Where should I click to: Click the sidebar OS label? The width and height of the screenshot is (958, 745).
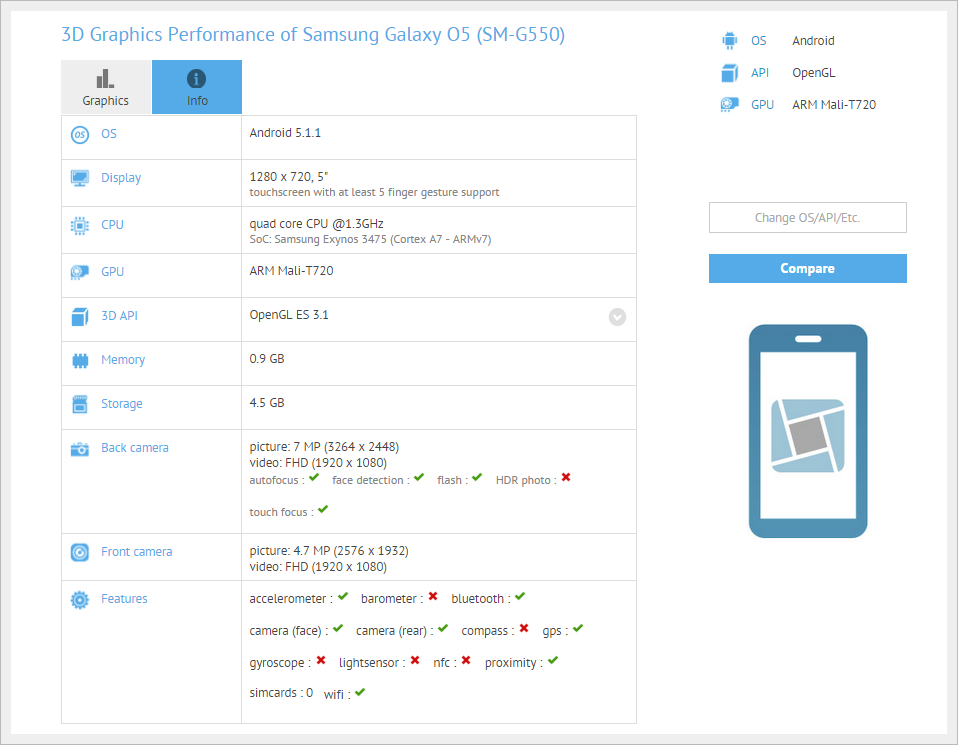[x=759, y=41]
